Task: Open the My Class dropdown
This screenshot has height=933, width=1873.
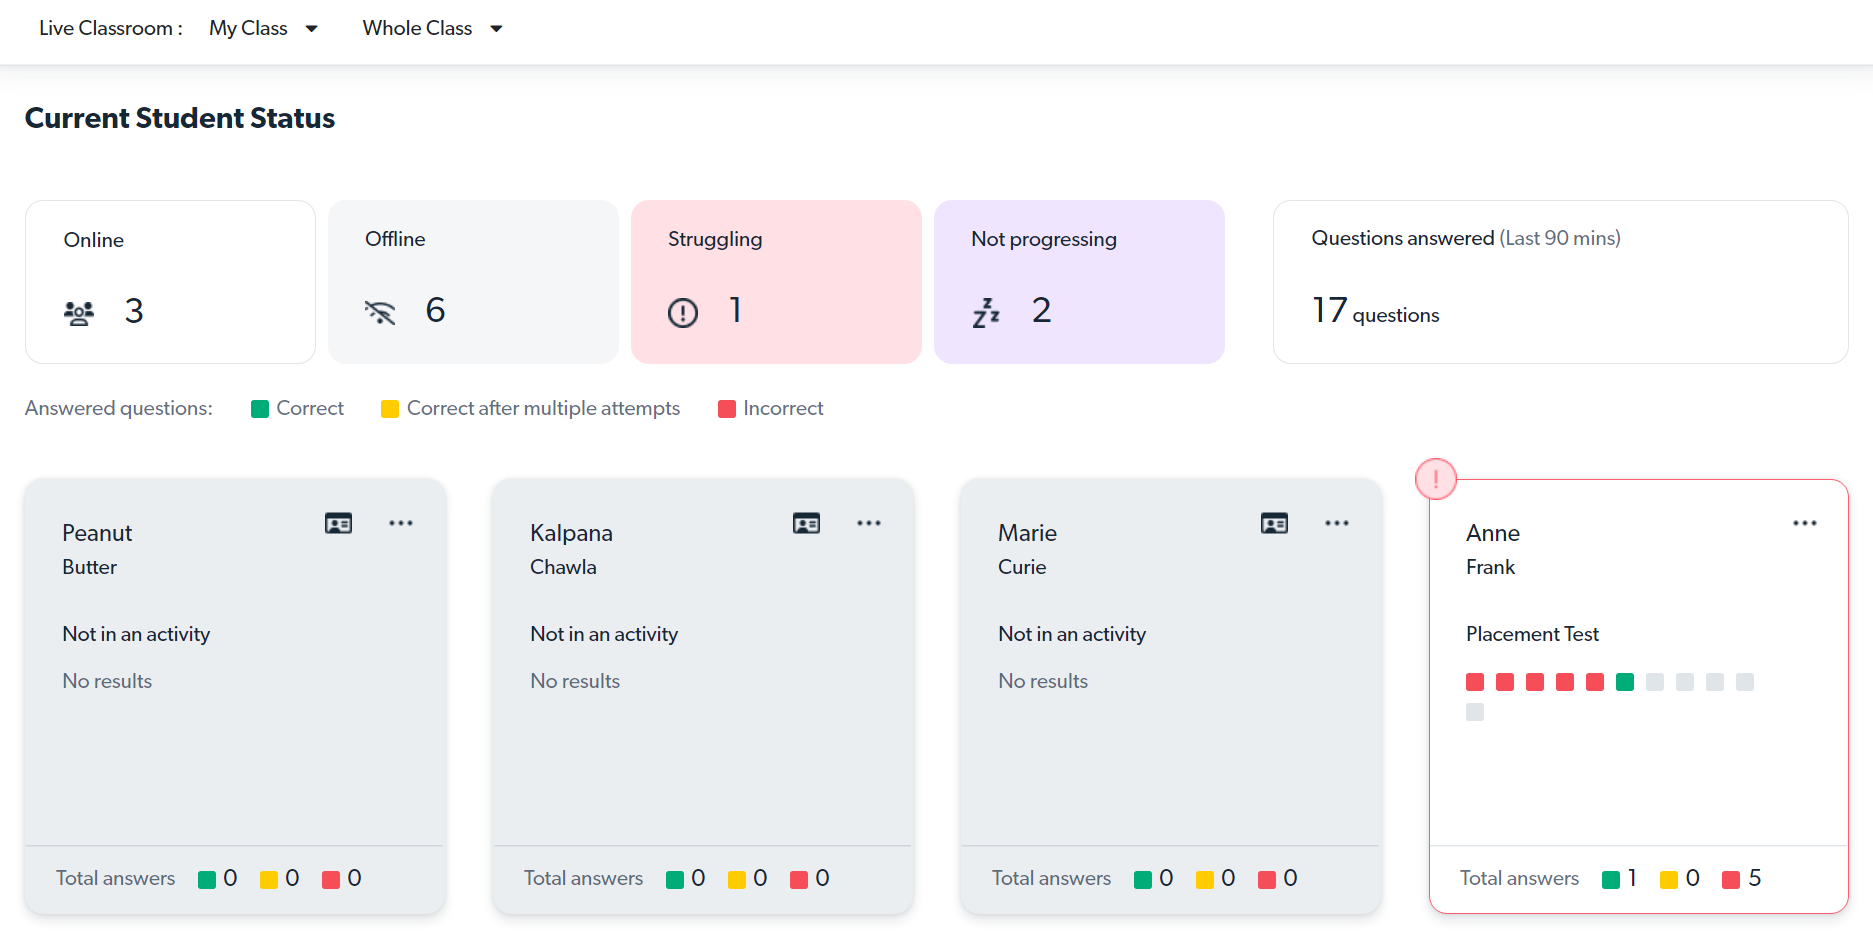Action: 263,28
